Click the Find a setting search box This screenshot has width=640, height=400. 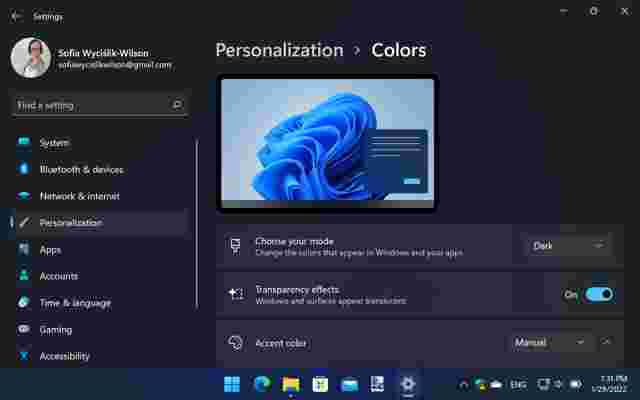(100, 105)
